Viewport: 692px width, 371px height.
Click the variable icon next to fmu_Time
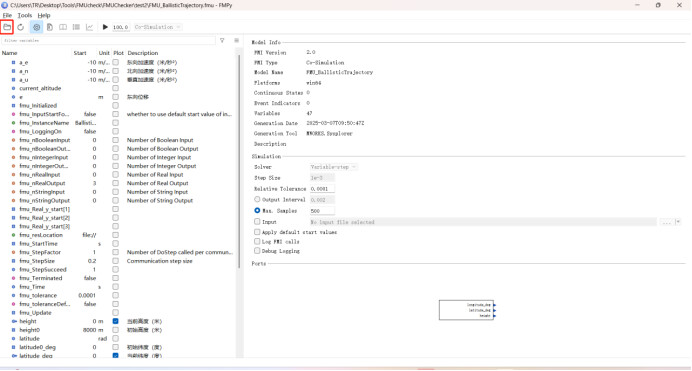pos(13,287)
